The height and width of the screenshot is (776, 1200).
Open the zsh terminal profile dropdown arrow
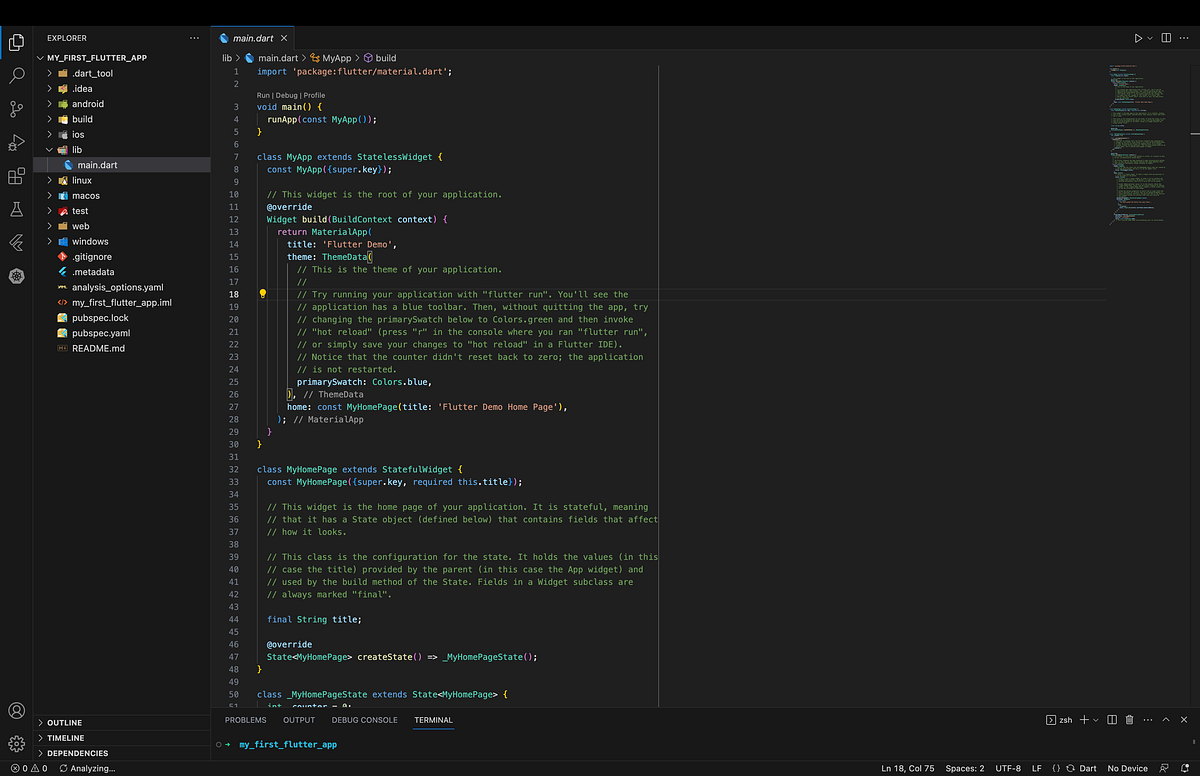click(x=1094, y=720)
